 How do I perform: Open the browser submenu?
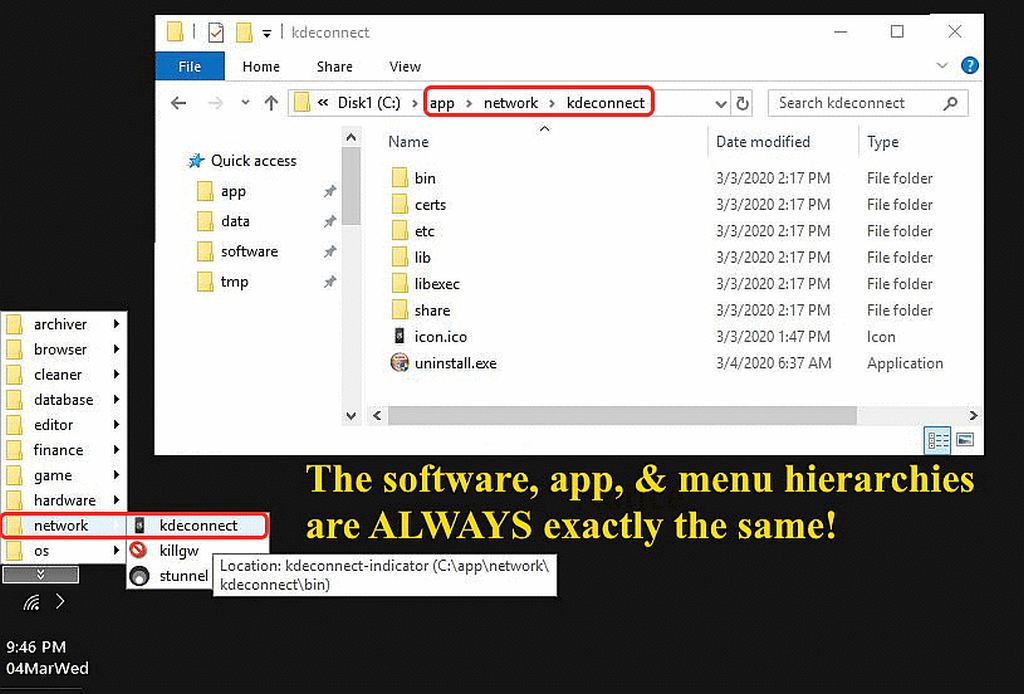(64, 349)
